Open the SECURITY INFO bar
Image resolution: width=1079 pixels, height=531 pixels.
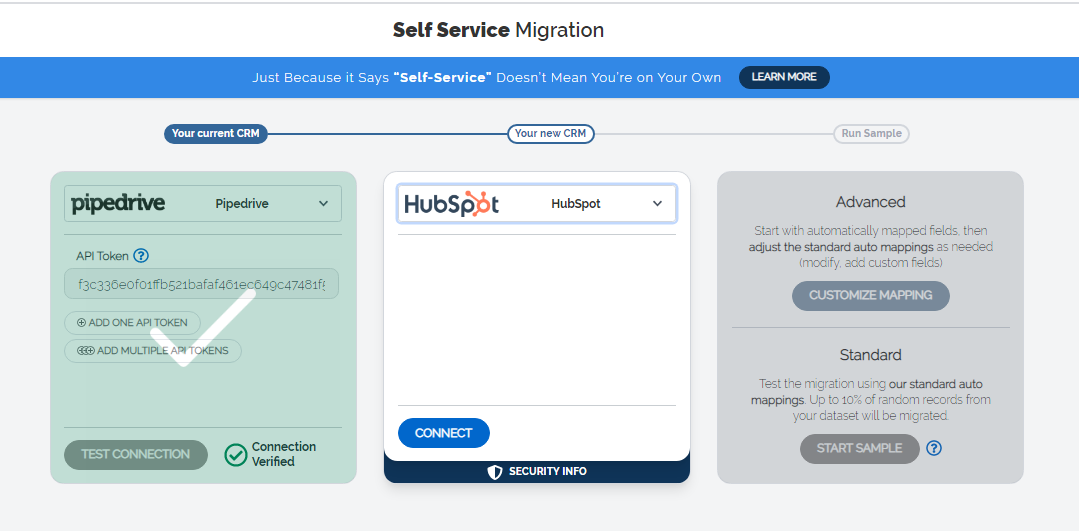[x=537, y=472]
